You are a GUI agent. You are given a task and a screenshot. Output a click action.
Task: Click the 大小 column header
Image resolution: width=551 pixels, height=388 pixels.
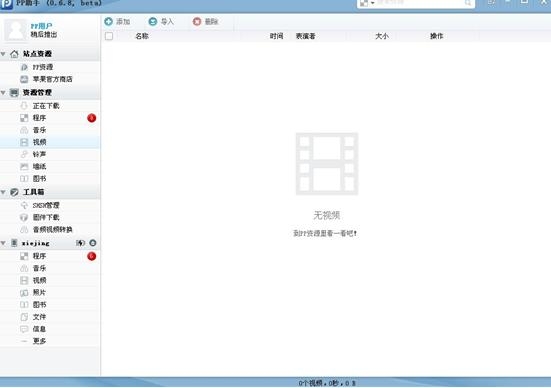coord(382,36)
